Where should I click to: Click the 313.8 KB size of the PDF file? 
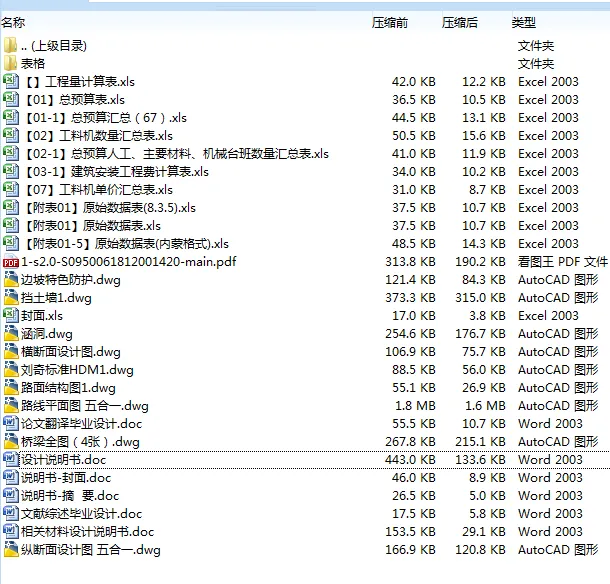click(410, 261)
